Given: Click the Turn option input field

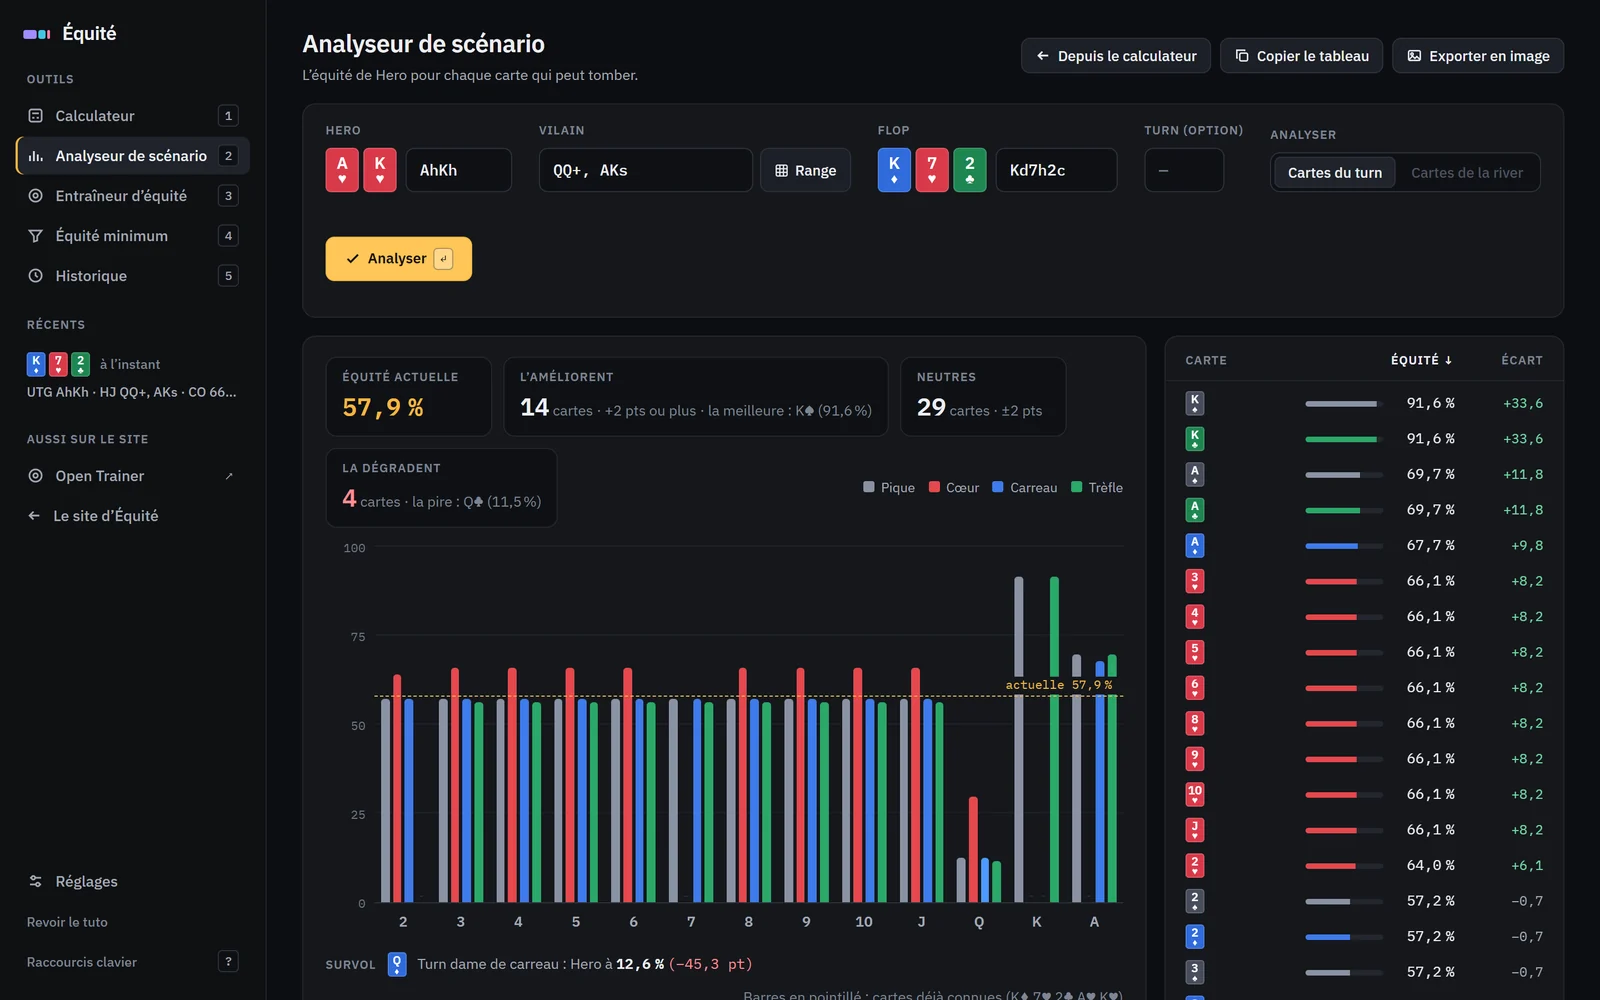Looking at the screenshot, I should click(1184, 170).
